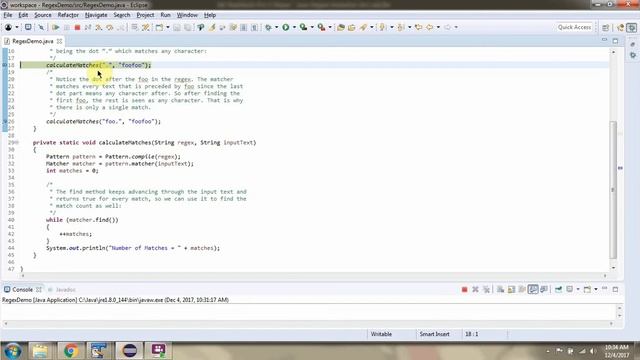Open File Explorer from the taskbar
640x360 pixels.
[40, 351]
